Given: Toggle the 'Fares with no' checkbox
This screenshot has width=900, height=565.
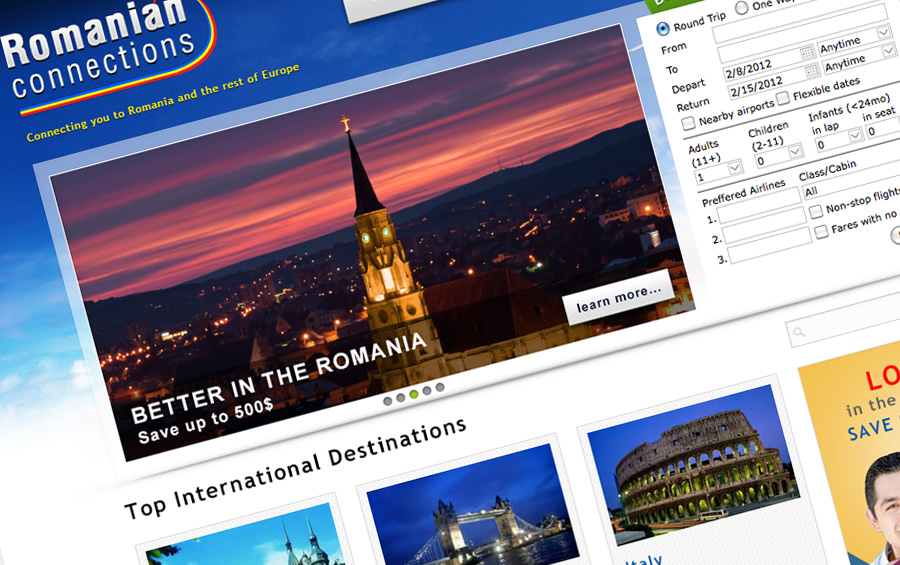Looking at the screenshot, I should 821,231.
